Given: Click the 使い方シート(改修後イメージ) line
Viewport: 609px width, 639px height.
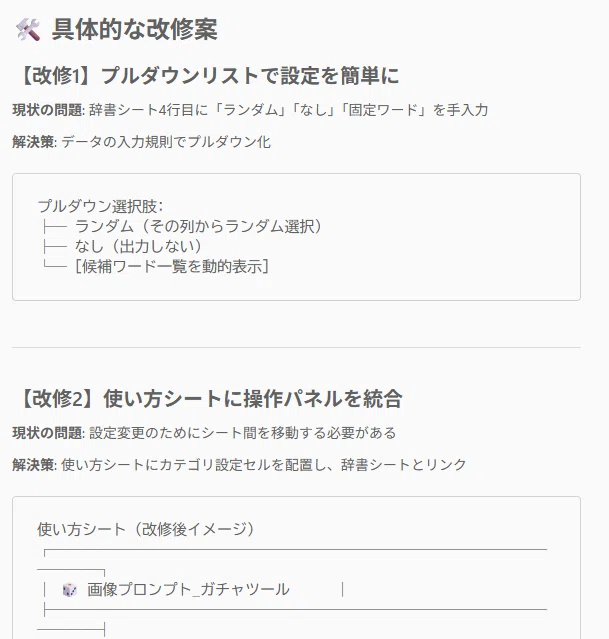Looking at the screenshot, I should pos(146,529).
